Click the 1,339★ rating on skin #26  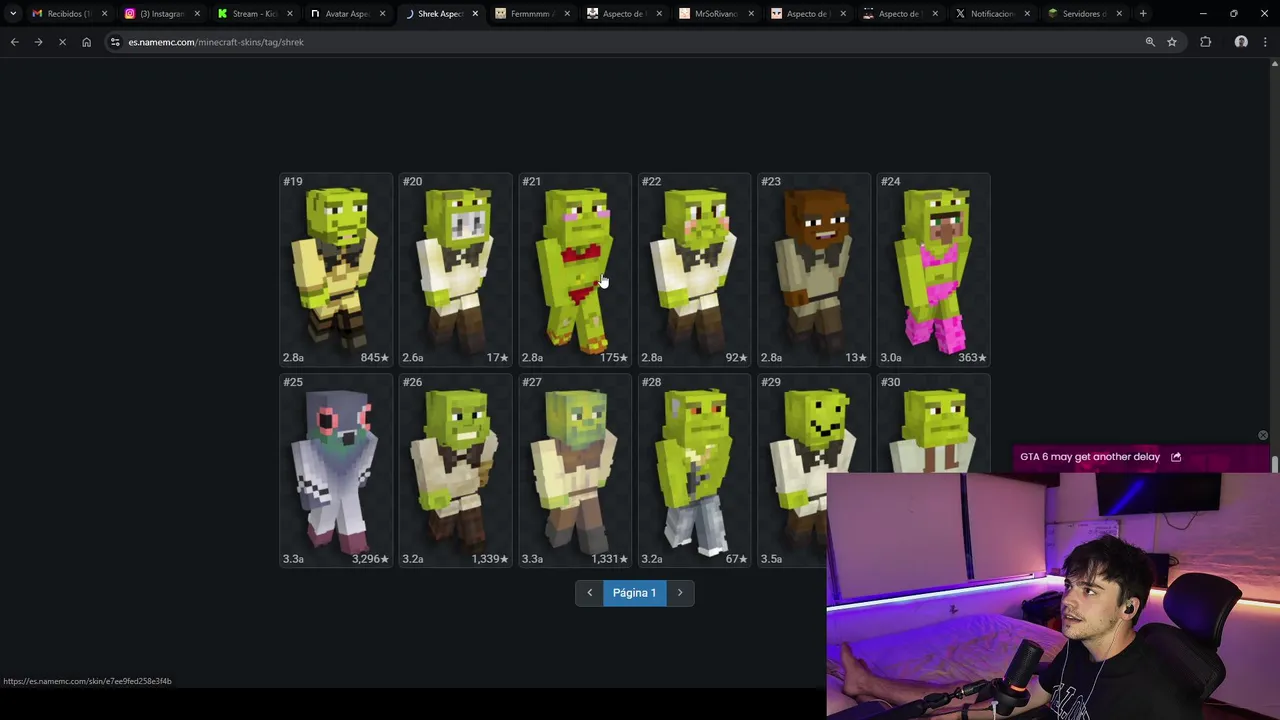click(490, 559)
